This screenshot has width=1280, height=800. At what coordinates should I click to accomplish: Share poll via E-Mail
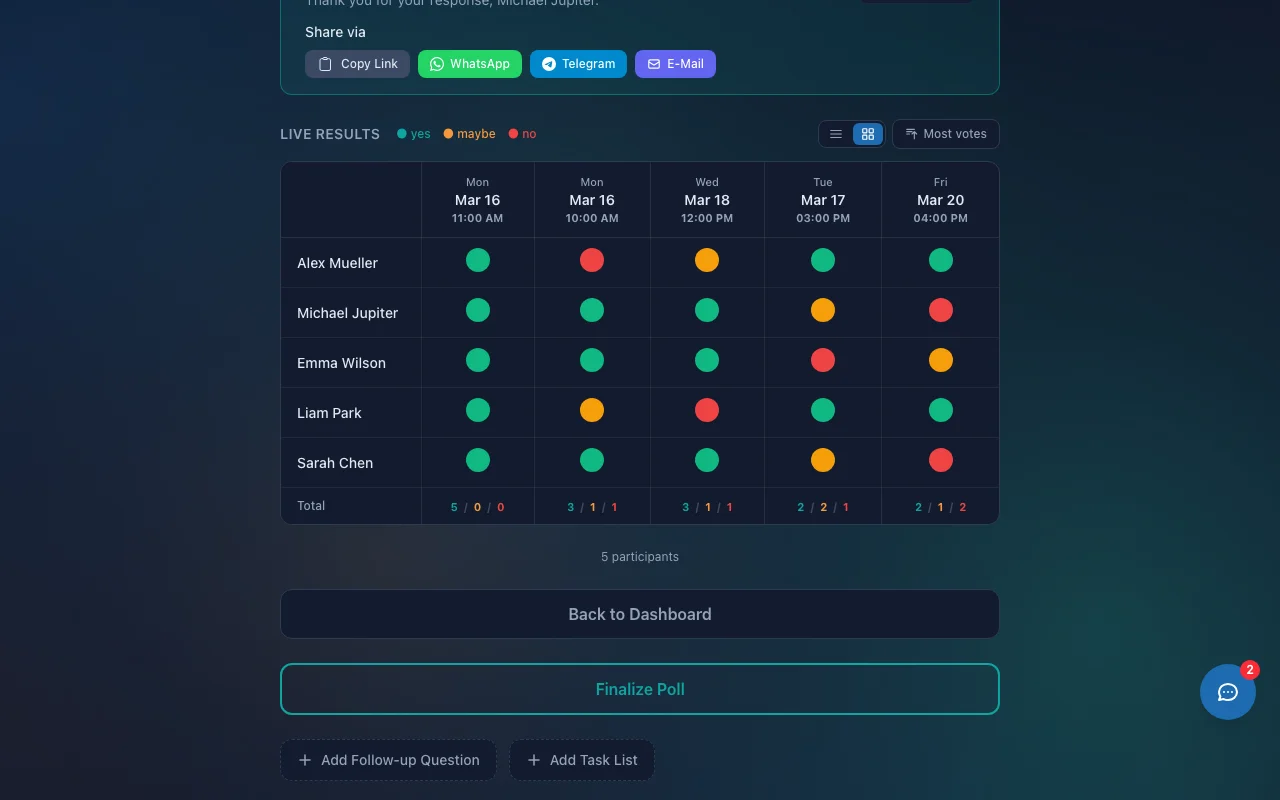point(675,64)
